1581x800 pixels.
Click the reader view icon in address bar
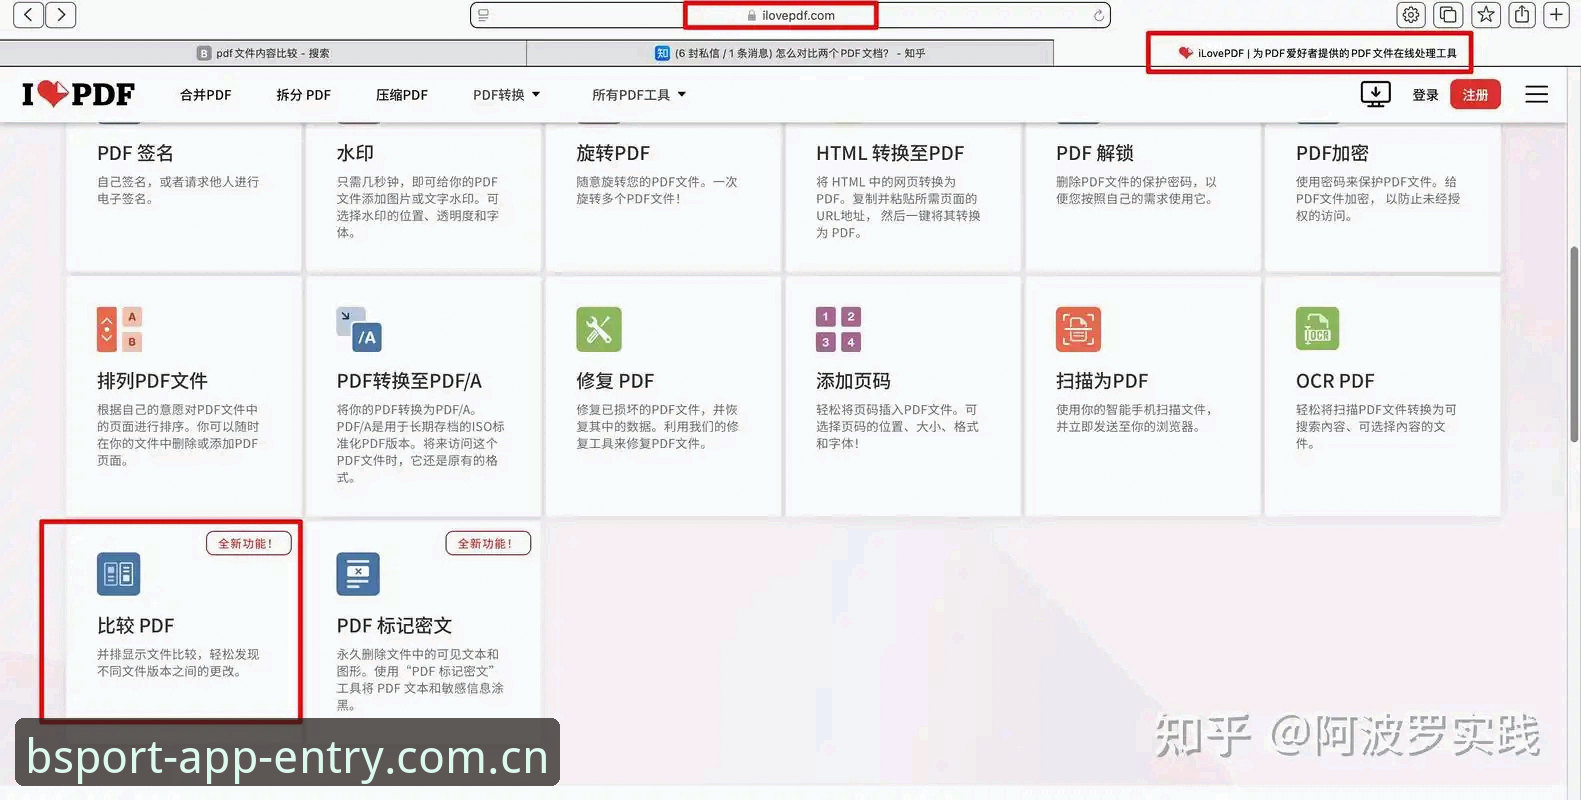coord(483,15)
